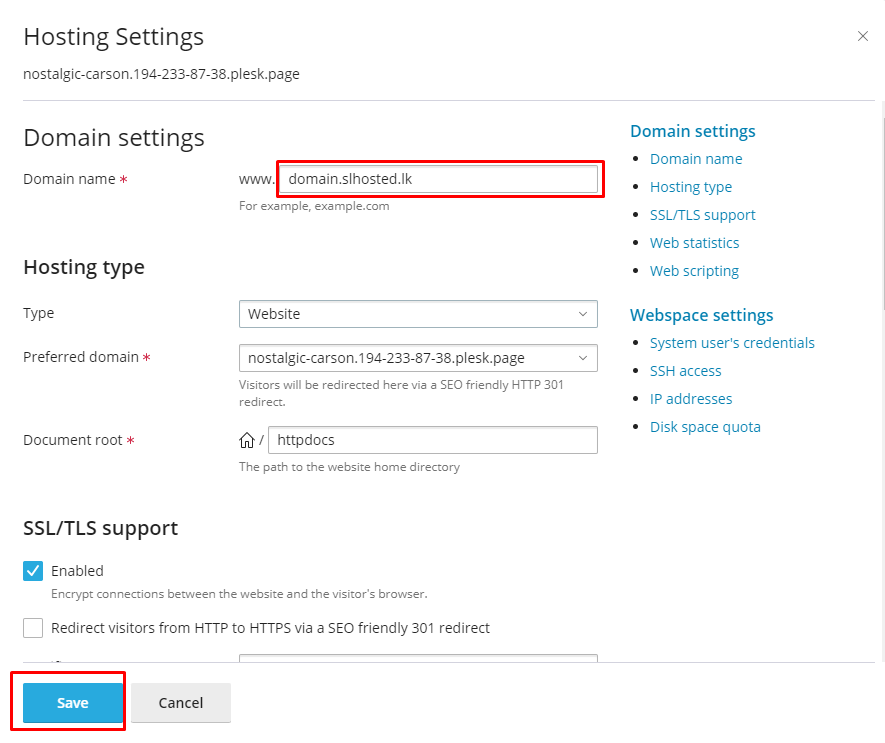Jump to SSH access section
885x743 pixels.
click(685, 371)
